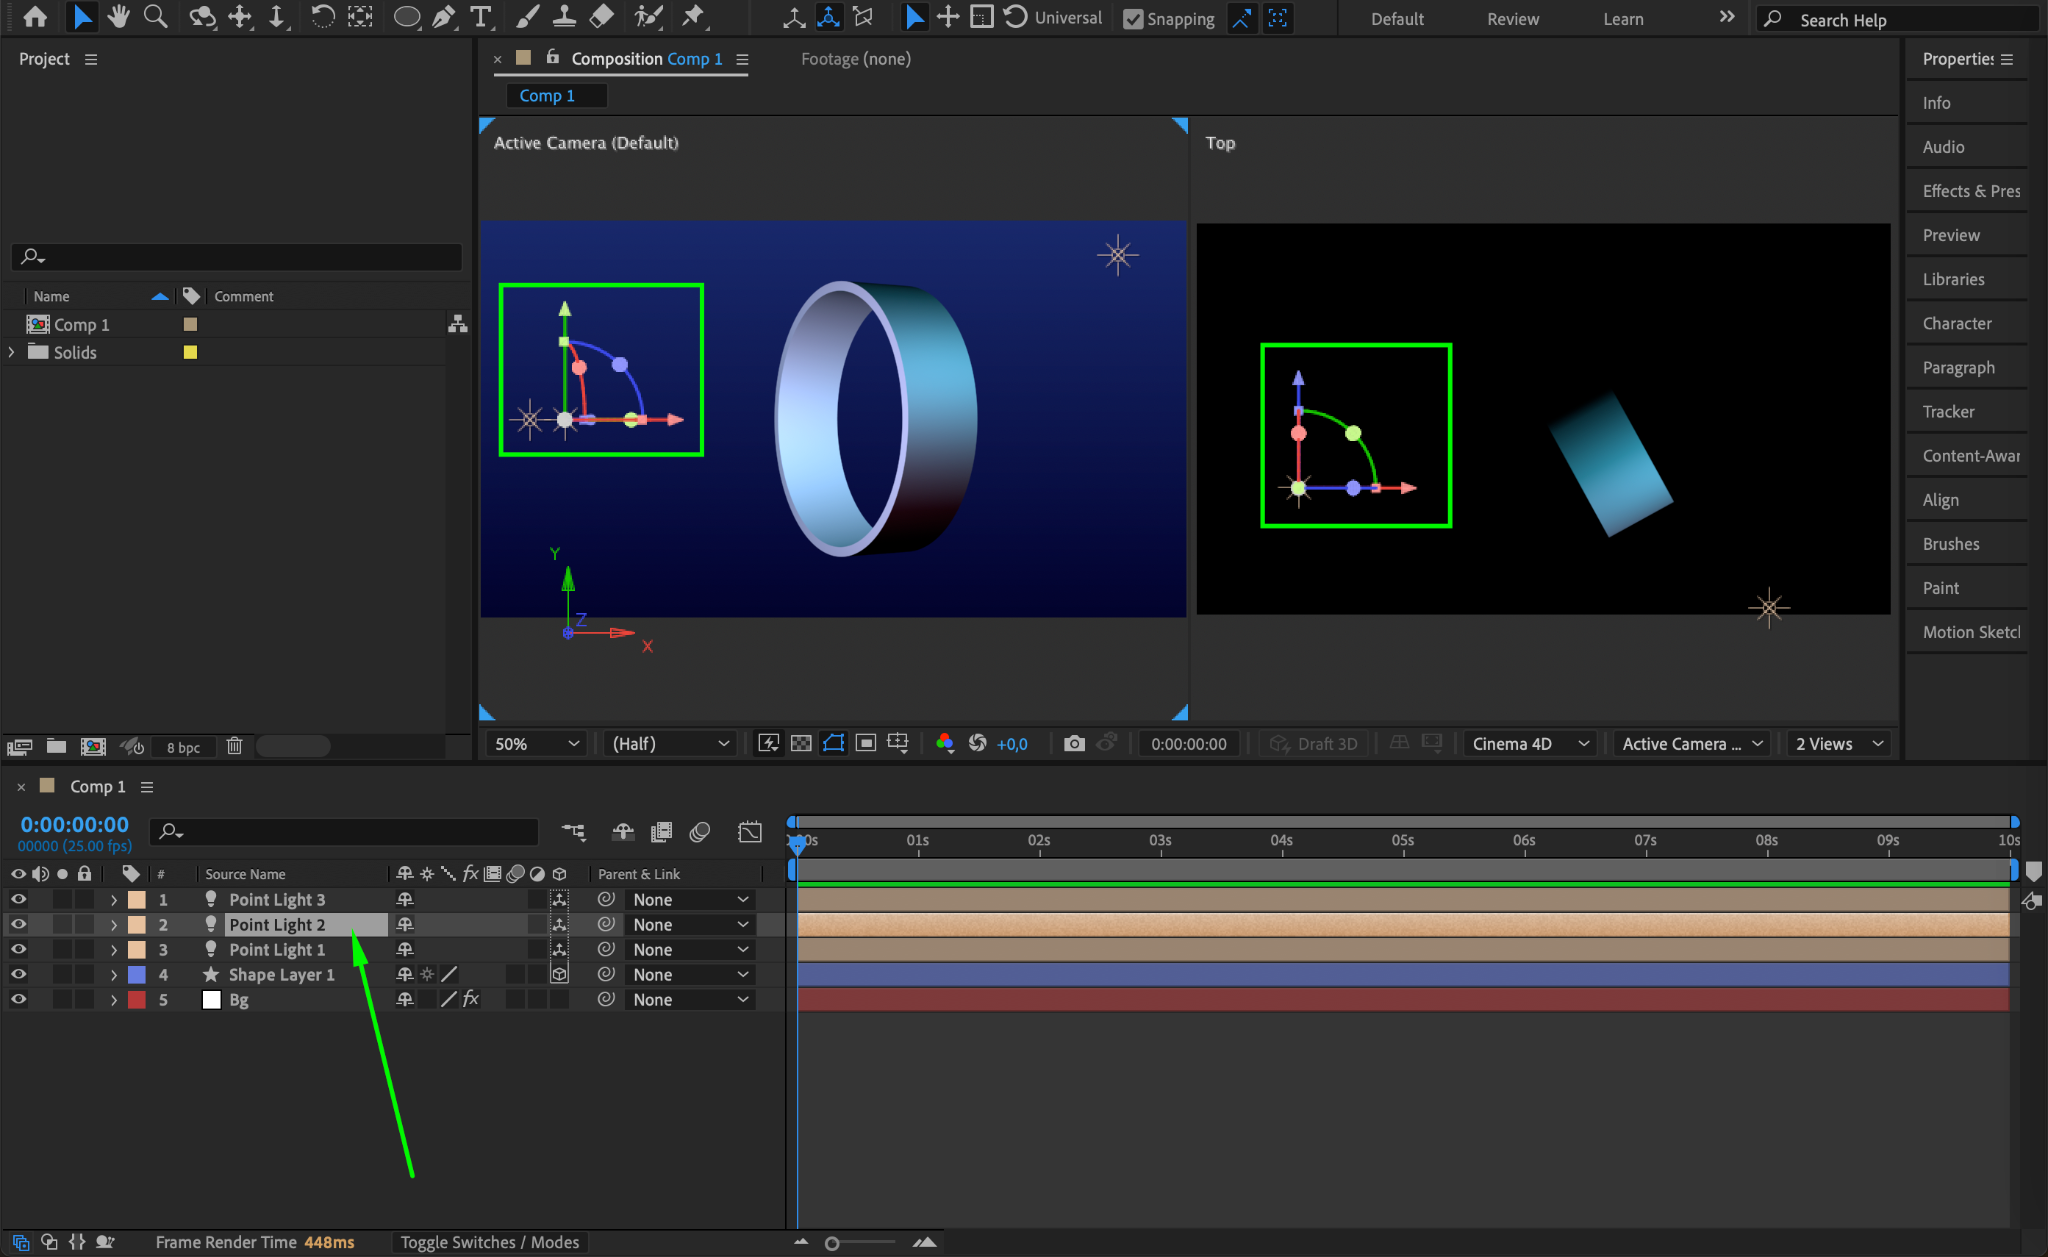This screenshot has width=2048, height=1257.
Task: Open the Cinema 4D renderer dropdown
Action: pyautogui.click(x=1529, y=743)
